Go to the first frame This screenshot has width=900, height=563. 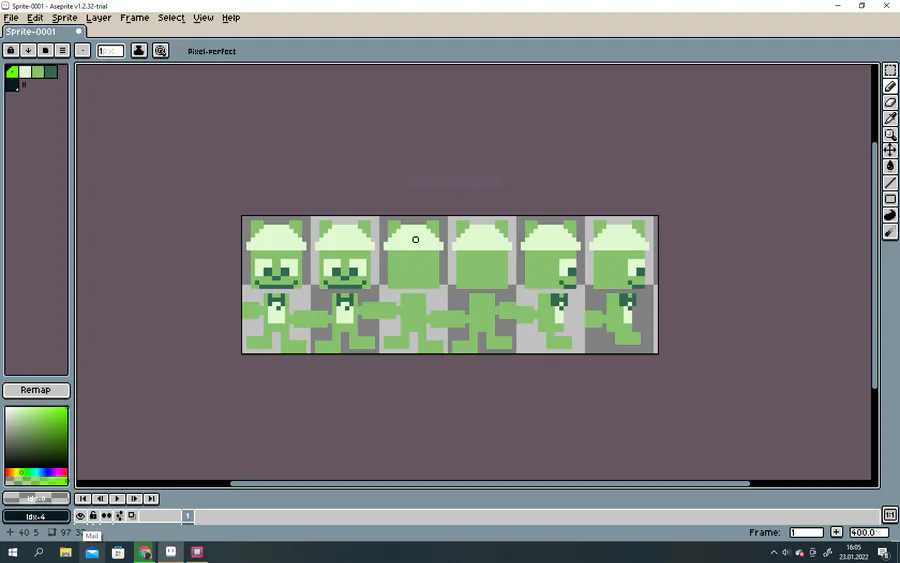click(83, 499)
